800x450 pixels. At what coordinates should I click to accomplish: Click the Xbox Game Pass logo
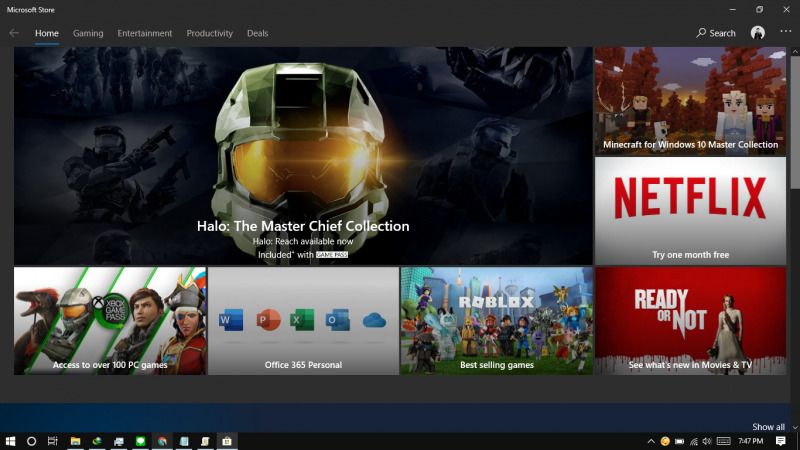112,309
